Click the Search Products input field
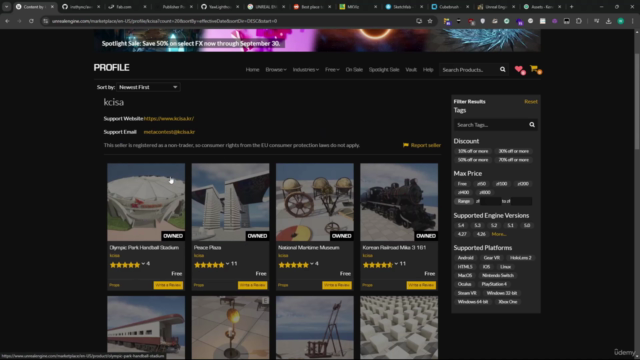 [x=469, y=70]
